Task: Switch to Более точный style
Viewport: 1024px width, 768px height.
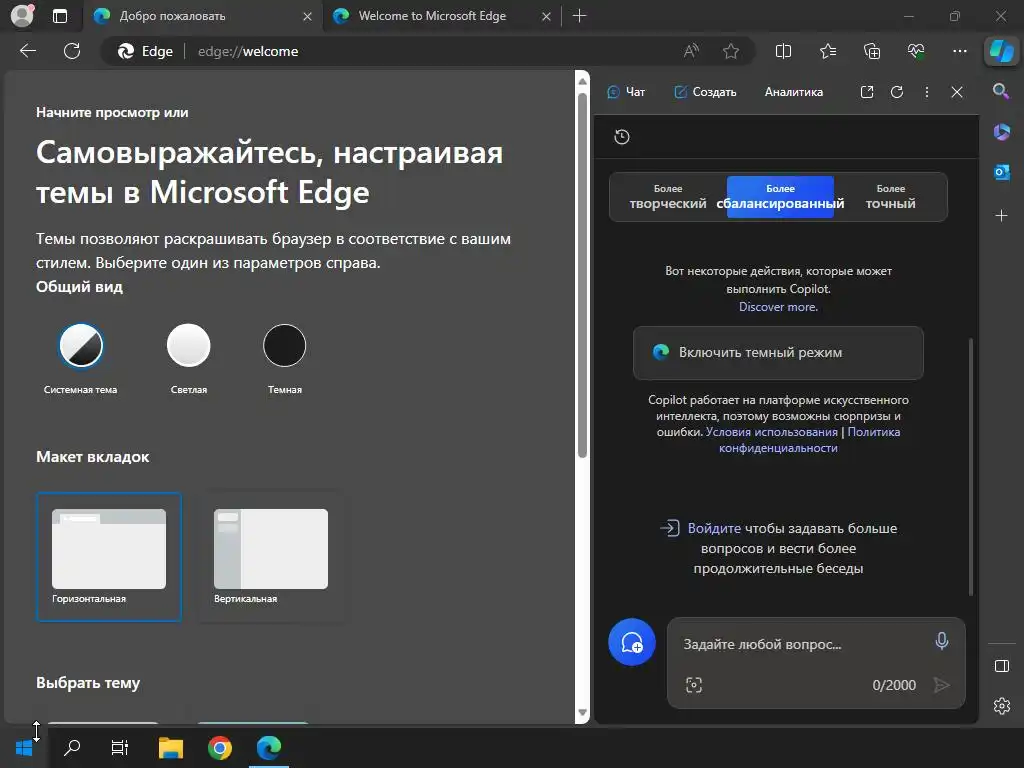Action: (890, 197)
